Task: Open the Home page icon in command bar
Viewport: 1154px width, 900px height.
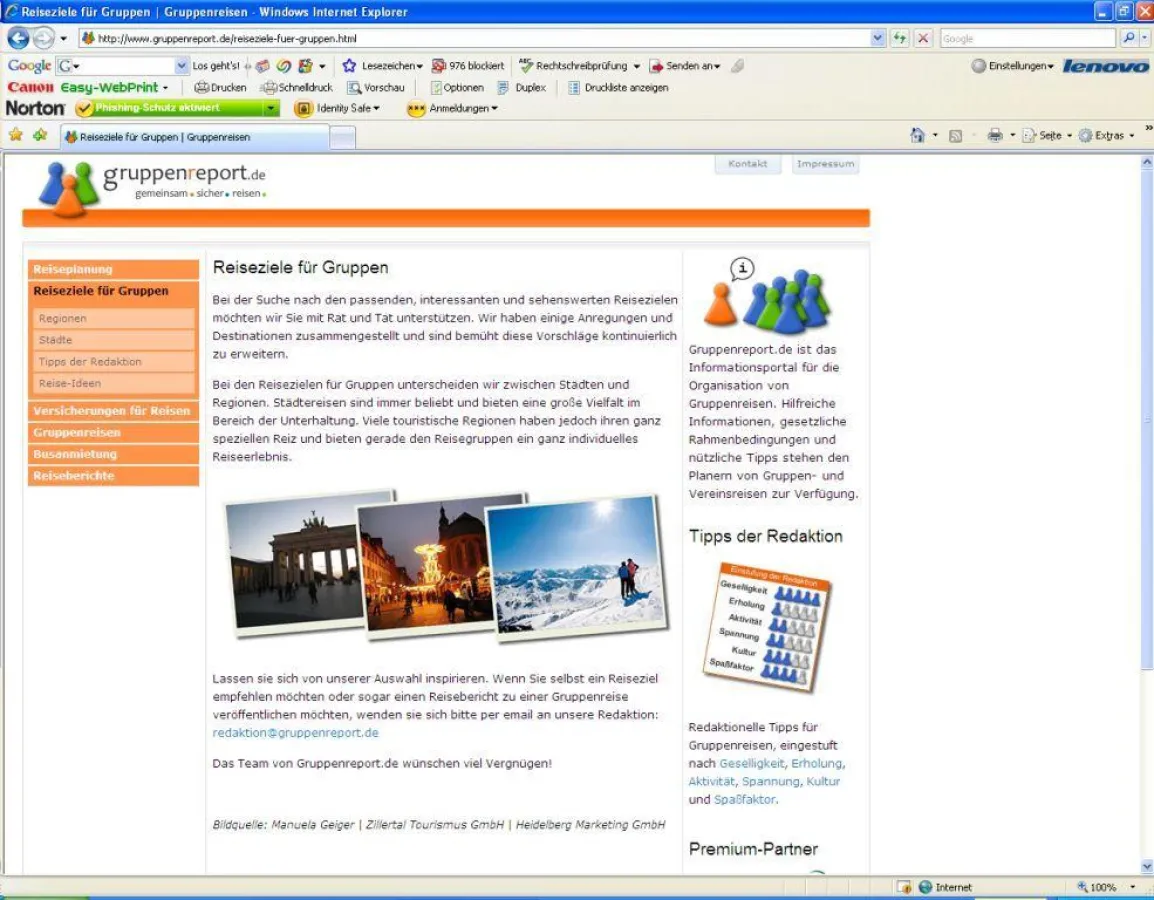Action: coord(917,136)
